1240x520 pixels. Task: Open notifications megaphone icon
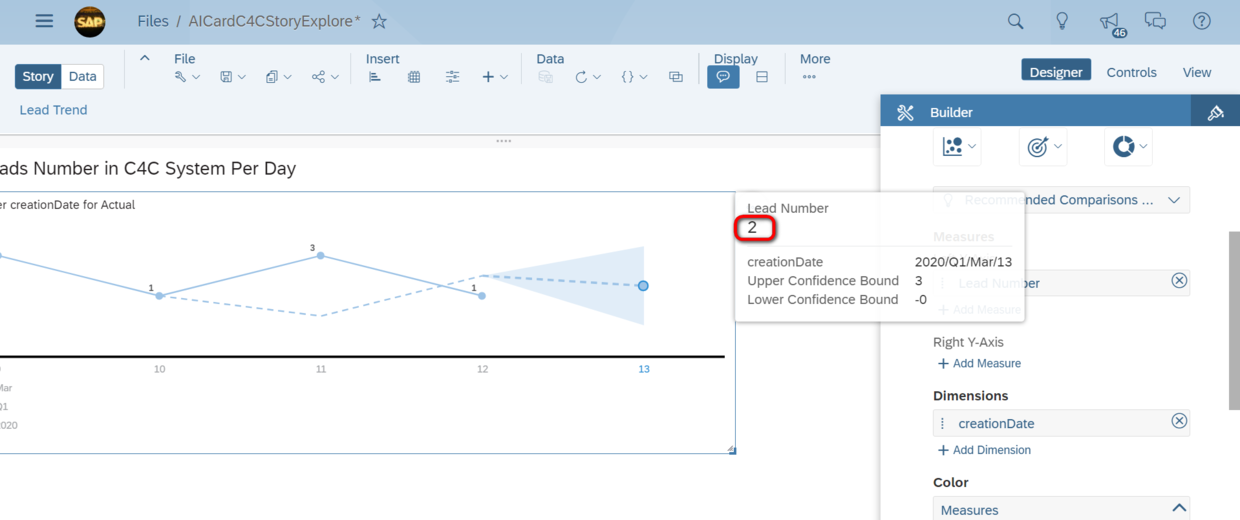(x=1110, y=22)
